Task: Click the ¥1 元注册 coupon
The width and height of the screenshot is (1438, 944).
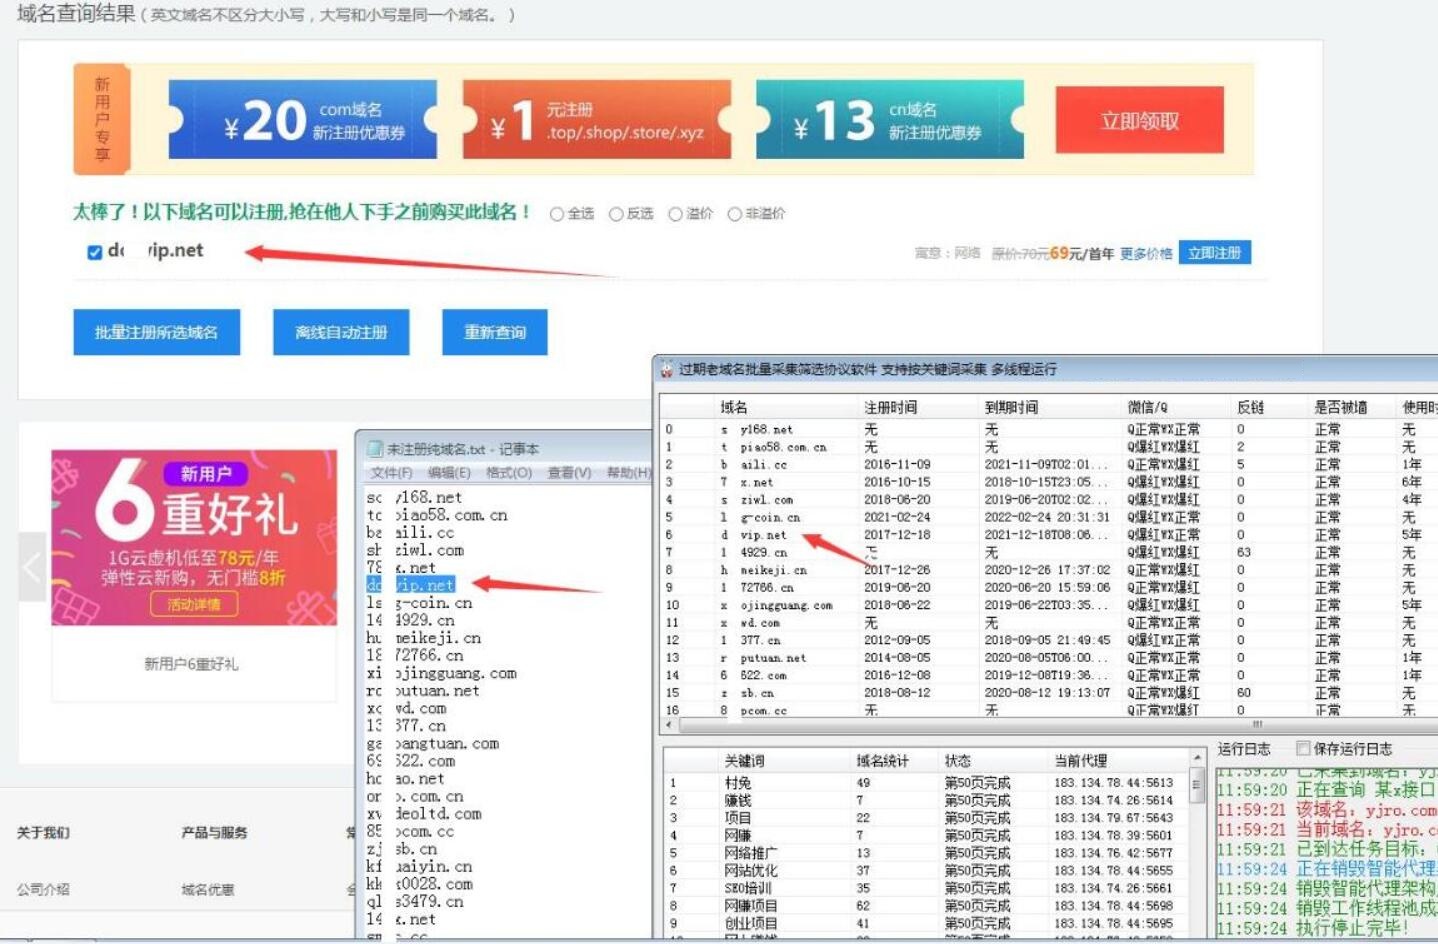Action: [x=596, y=120]
